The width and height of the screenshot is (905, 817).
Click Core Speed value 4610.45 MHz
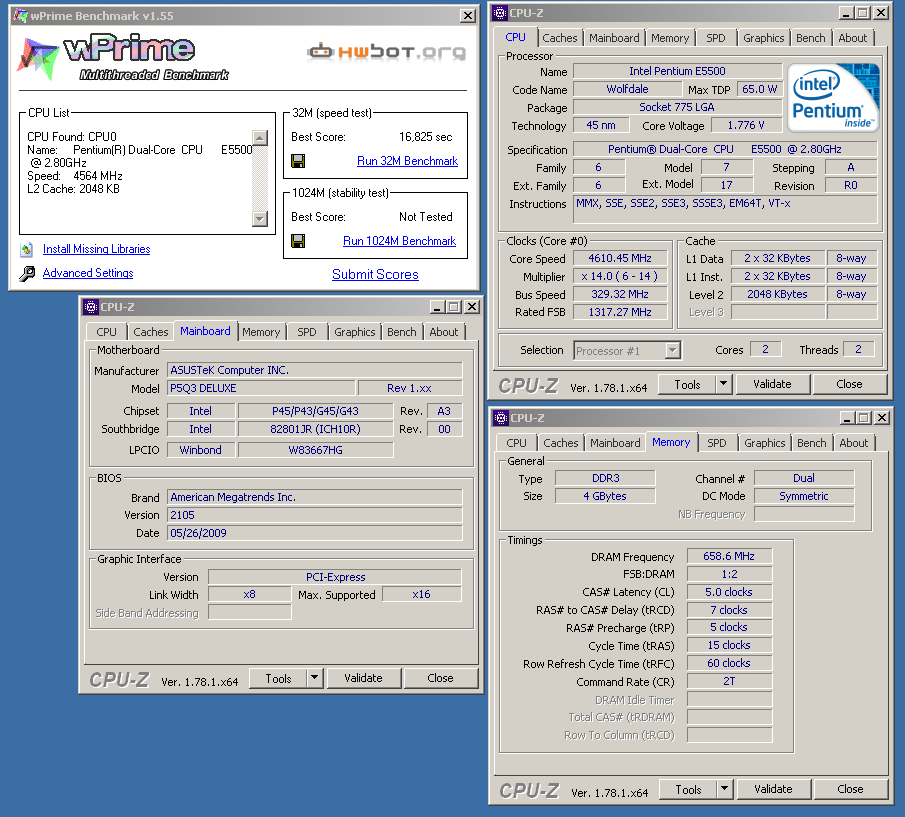pos(620,258)
